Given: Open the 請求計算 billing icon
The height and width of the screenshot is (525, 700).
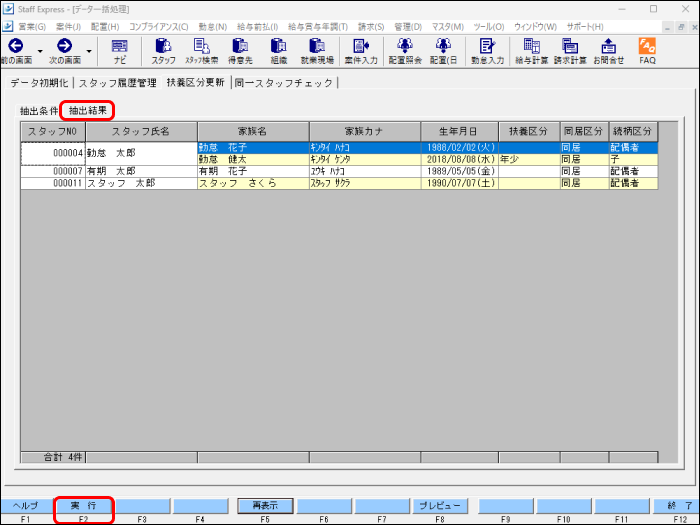Looking at the screenshot, I should [x=570, y=51].
